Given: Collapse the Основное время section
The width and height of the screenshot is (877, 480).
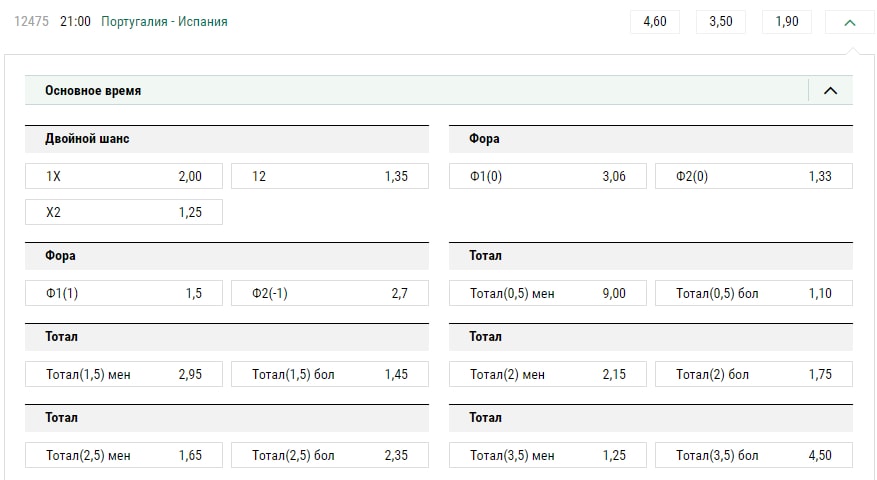Looking at the screenshot, I should click(830, 91).
